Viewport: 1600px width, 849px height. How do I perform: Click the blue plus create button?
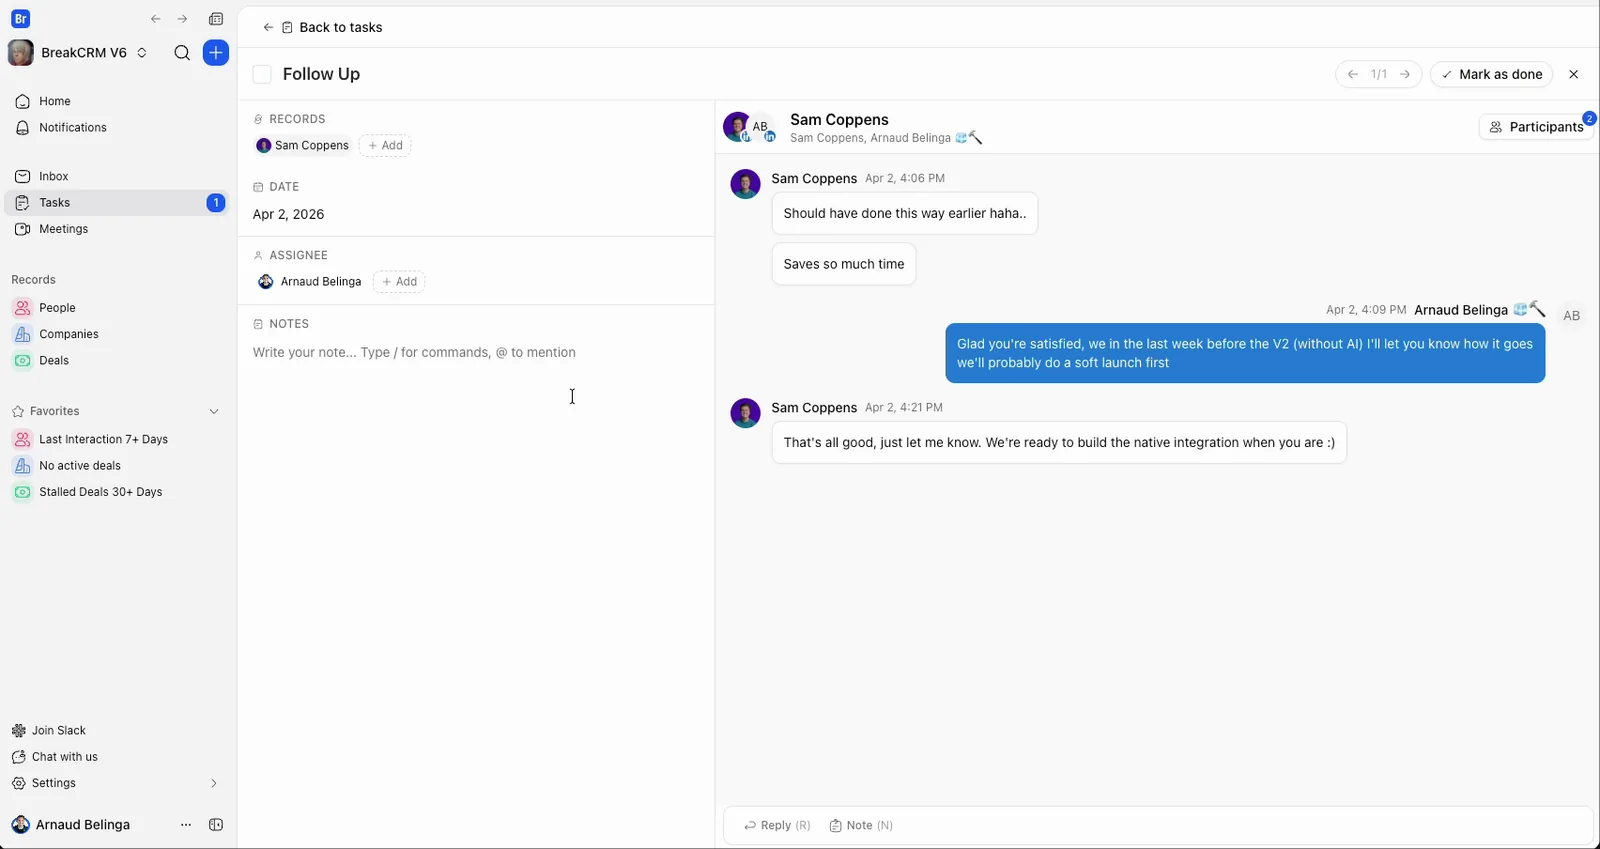(216, 53)
